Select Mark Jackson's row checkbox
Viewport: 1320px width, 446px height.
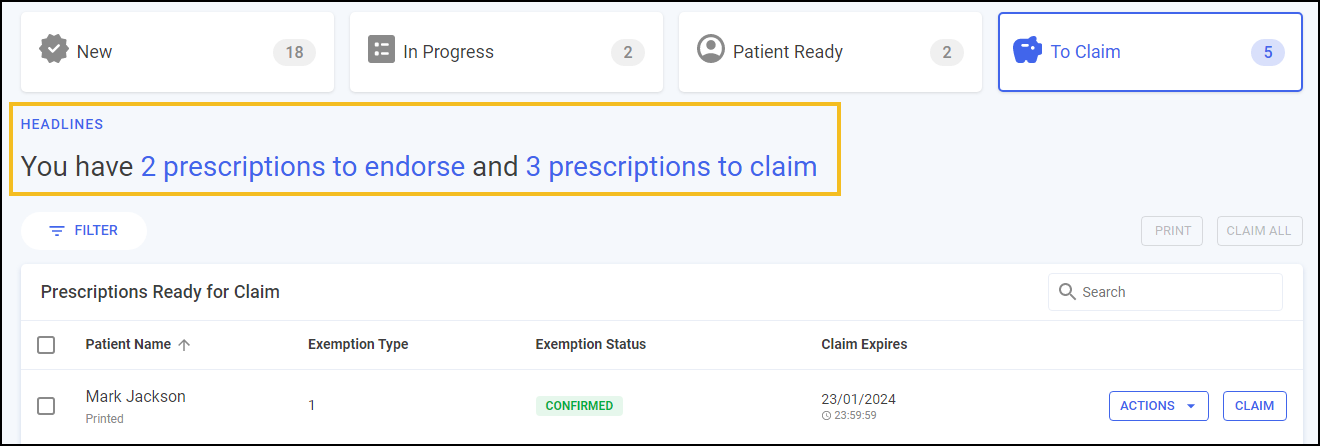point(46,406)
